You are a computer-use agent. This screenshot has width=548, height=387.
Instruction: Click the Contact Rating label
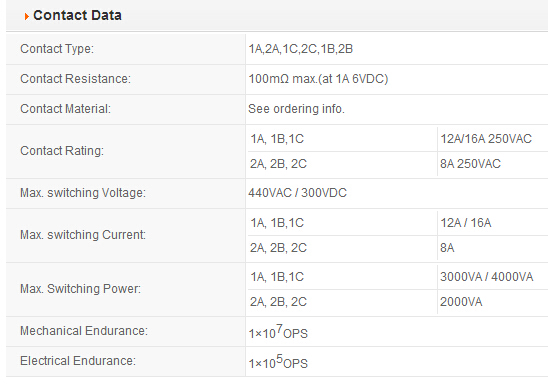[x=62, y=151]
